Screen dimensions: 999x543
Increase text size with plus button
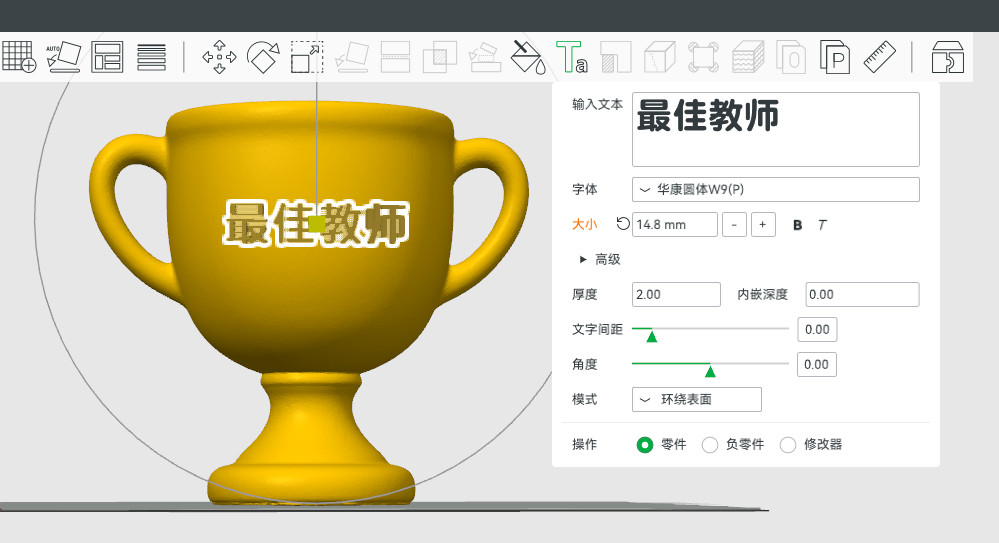(x=763, y=224)
